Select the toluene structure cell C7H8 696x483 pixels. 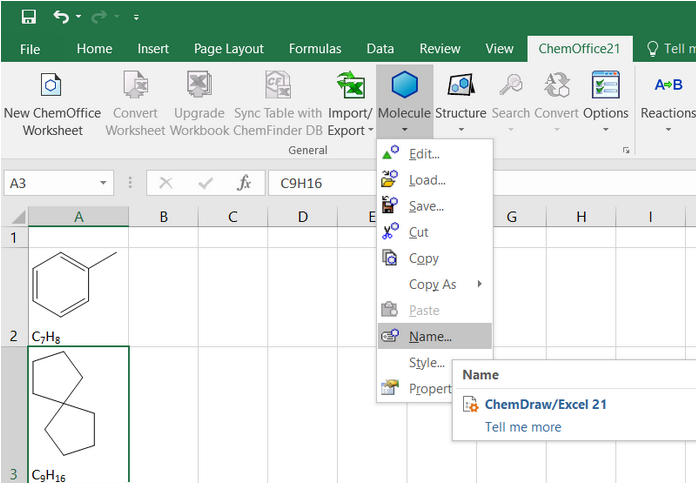(79, 297)
